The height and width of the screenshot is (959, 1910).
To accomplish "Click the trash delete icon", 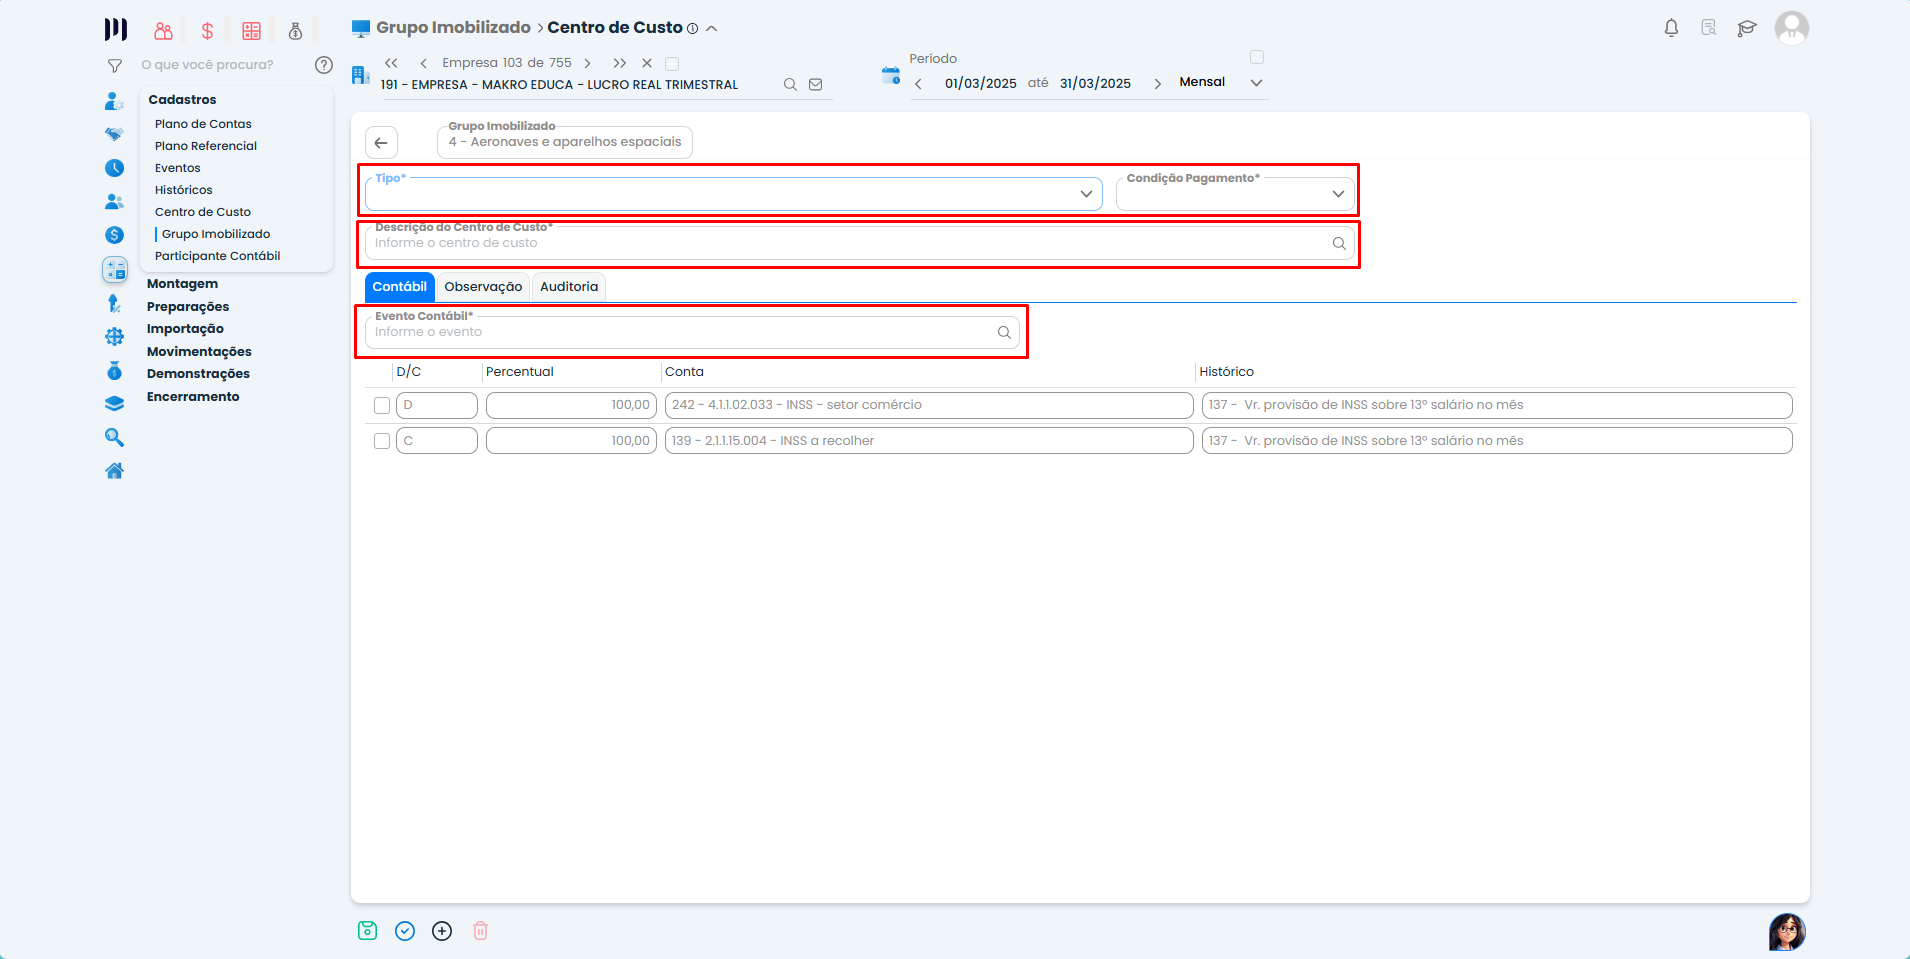I will pos(480,931).
